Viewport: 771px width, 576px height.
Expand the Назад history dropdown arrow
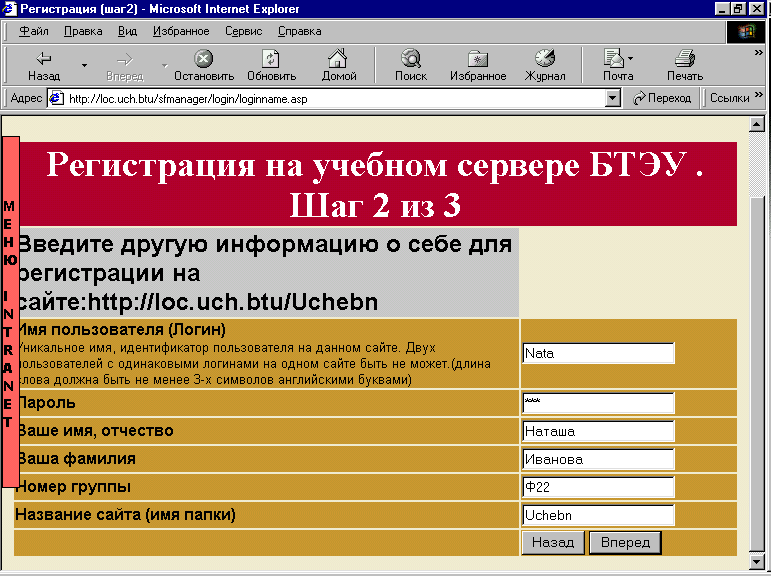click(x=85, y=65)
